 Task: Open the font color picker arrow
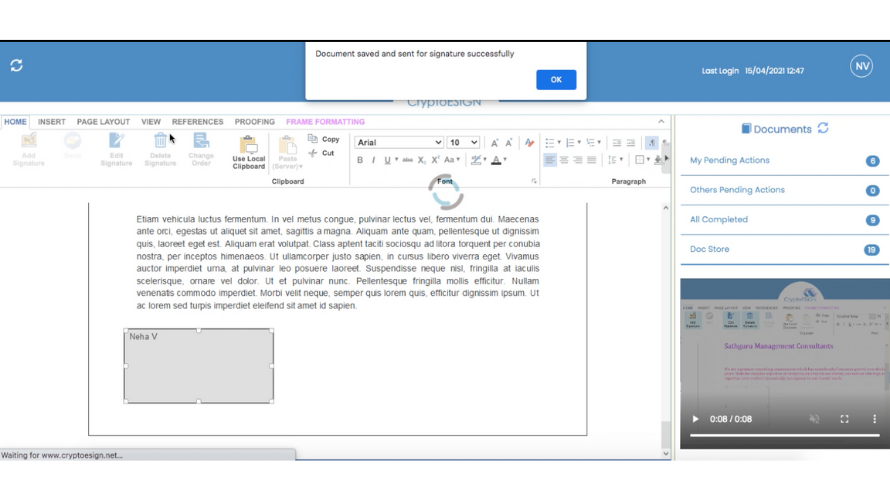coord(506,160)
